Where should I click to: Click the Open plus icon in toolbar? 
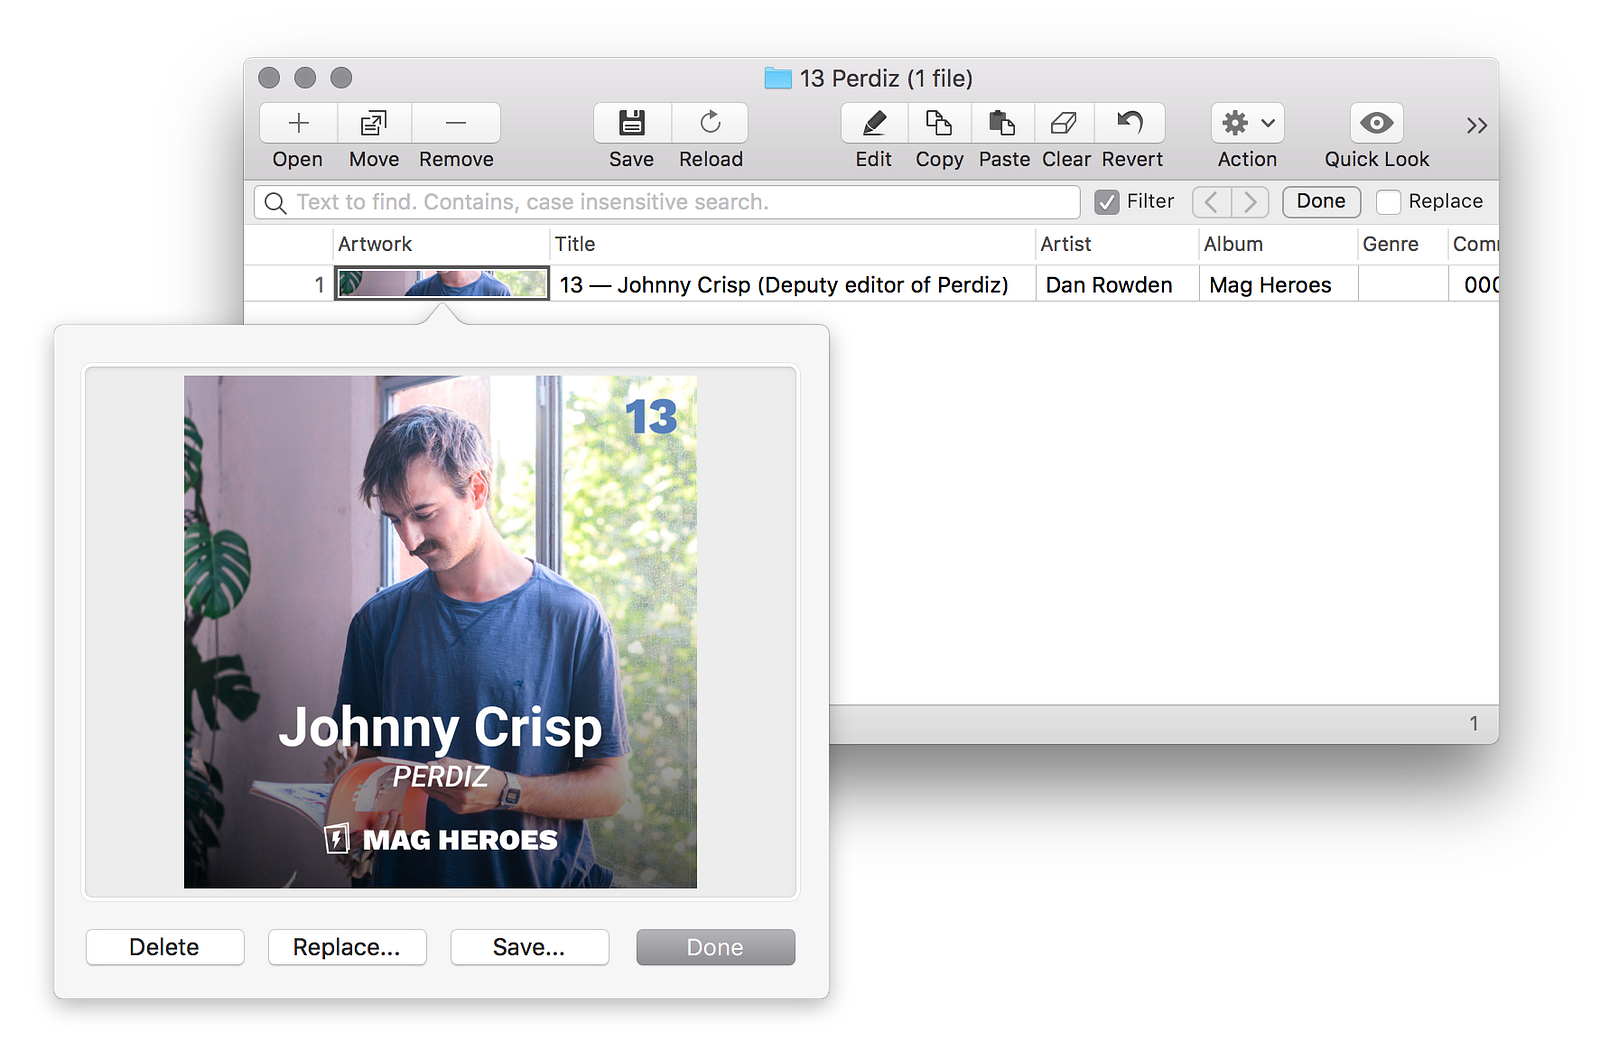pos(298,124)
